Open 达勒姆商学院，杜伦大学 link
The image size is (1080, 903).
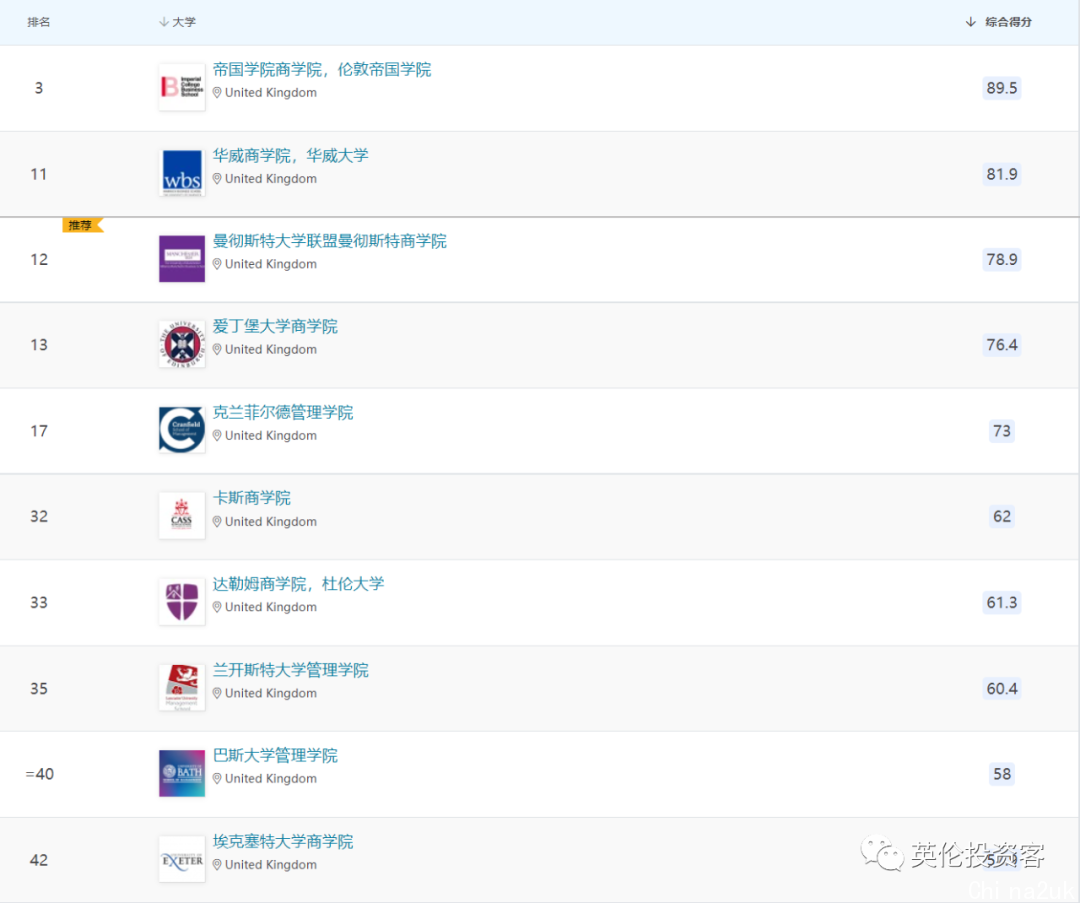pos(298,584)
